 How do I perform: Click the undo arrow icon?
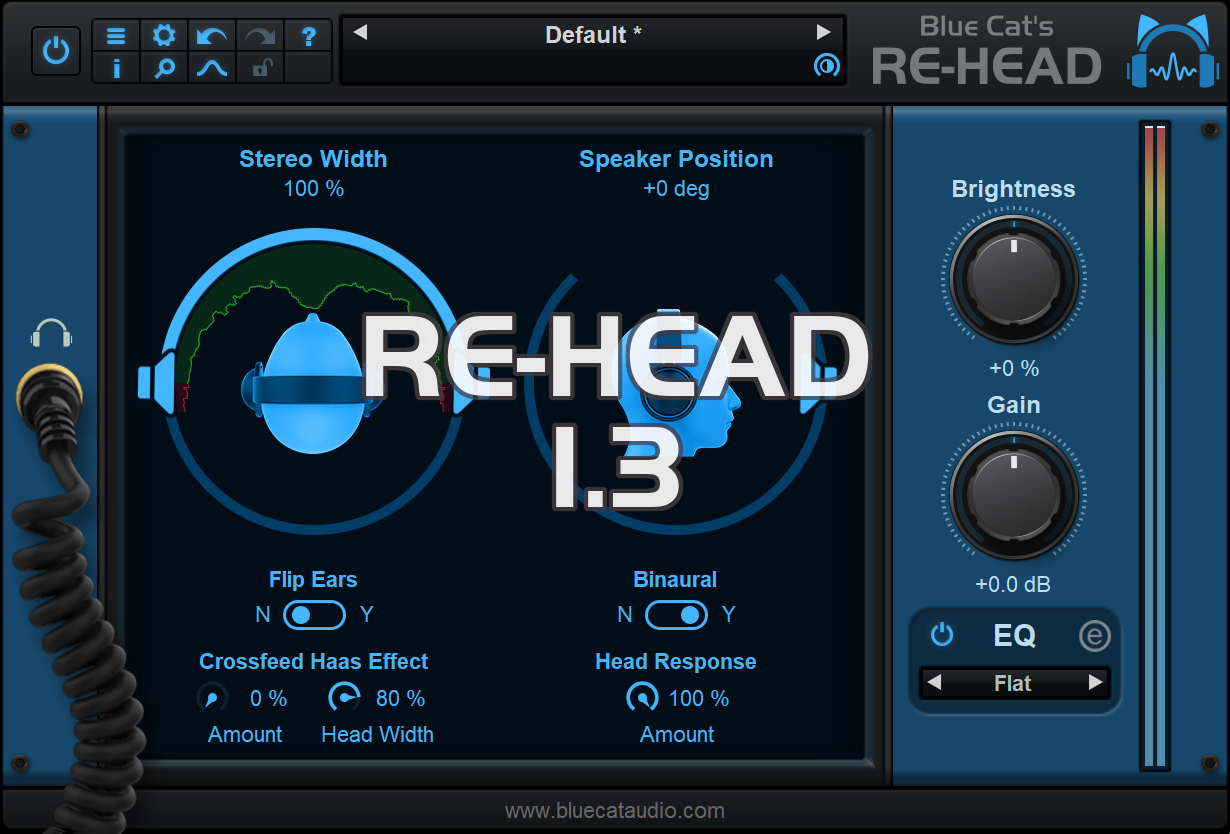pyautogui.click(x=212, y=36)
